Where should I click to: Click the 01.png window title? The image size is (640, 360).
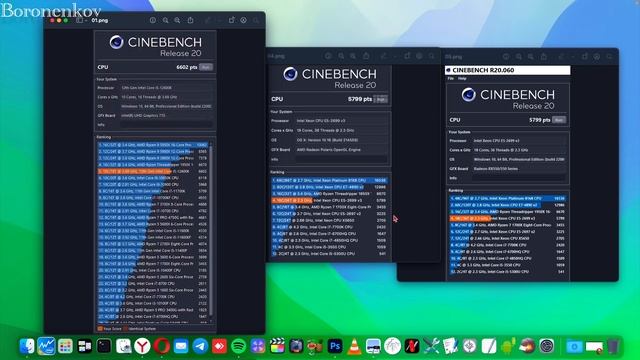(x=100, y=20)
